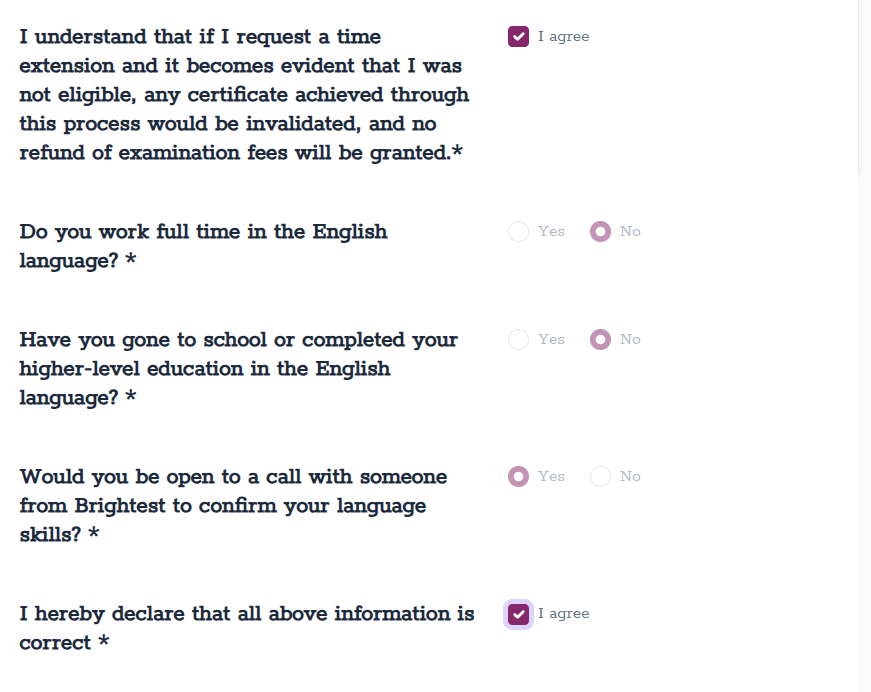Click the 'call with someone from Brightest' question
This screenshot has height=692, width=871.
233,506
